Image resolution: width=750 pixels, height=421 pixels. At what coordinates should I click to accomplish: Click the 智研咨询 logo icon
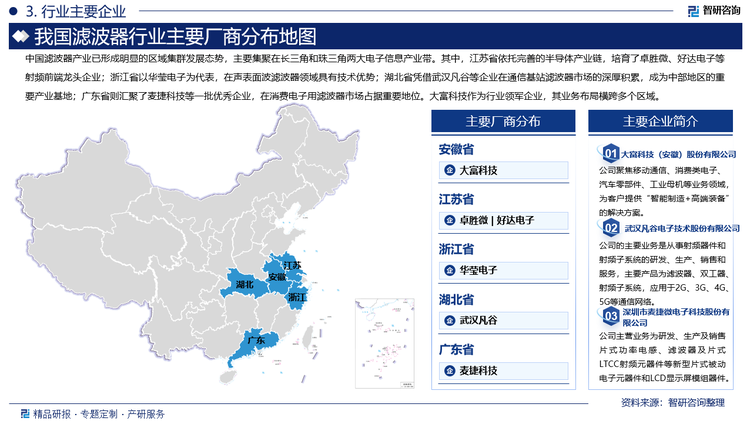694,11
